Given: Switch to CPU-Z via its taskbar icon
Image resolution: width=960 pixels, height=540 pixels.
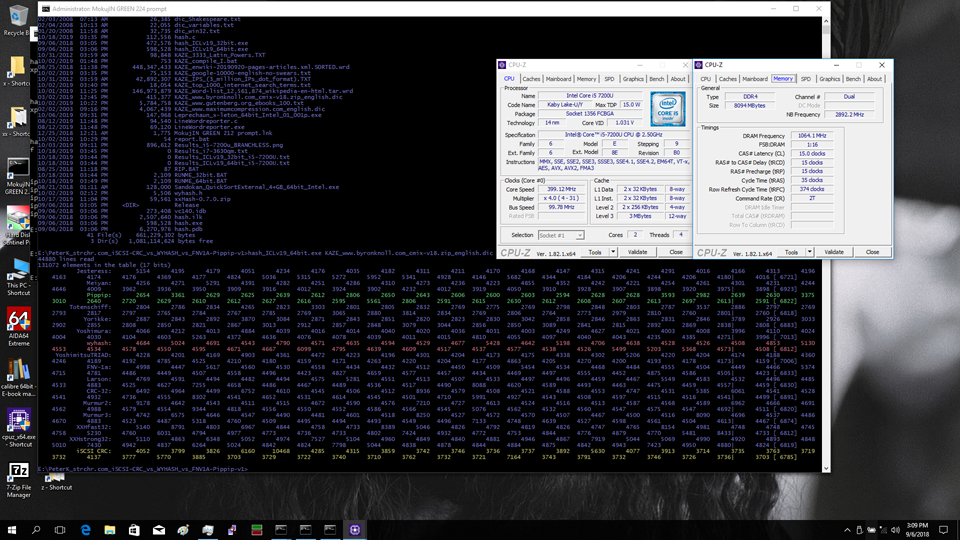Looking at the screenshot, I should (354, 530).
